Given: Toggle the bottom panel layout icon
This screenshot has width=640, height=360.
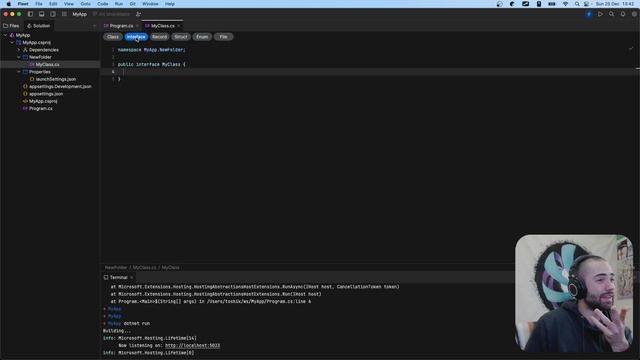Looking at the screenshot, I should click(42, 14).
